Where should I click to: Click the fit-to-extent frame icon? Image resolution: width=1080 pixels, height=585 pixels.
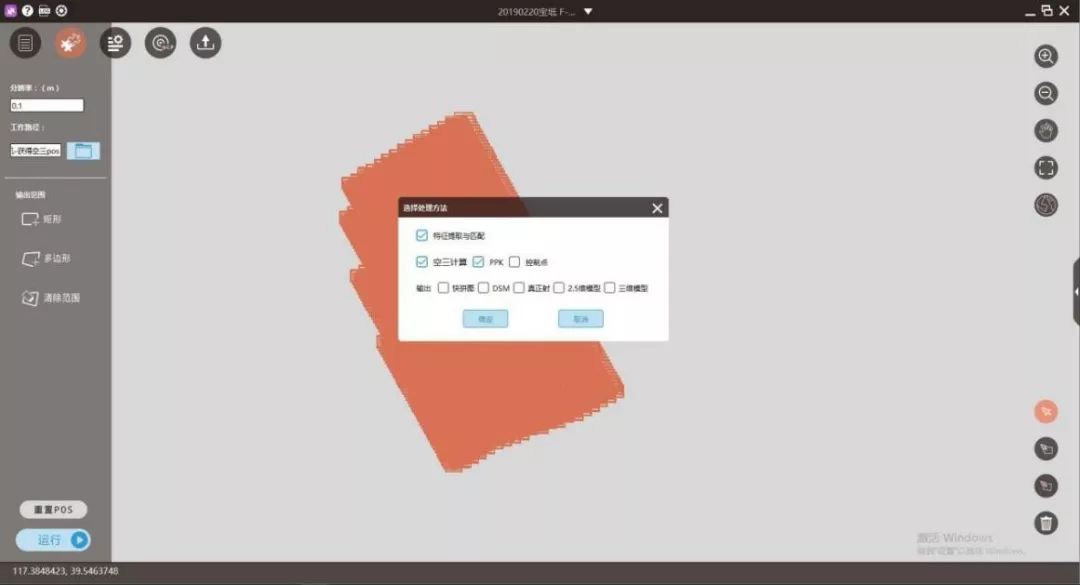(x=1046, y=168)
